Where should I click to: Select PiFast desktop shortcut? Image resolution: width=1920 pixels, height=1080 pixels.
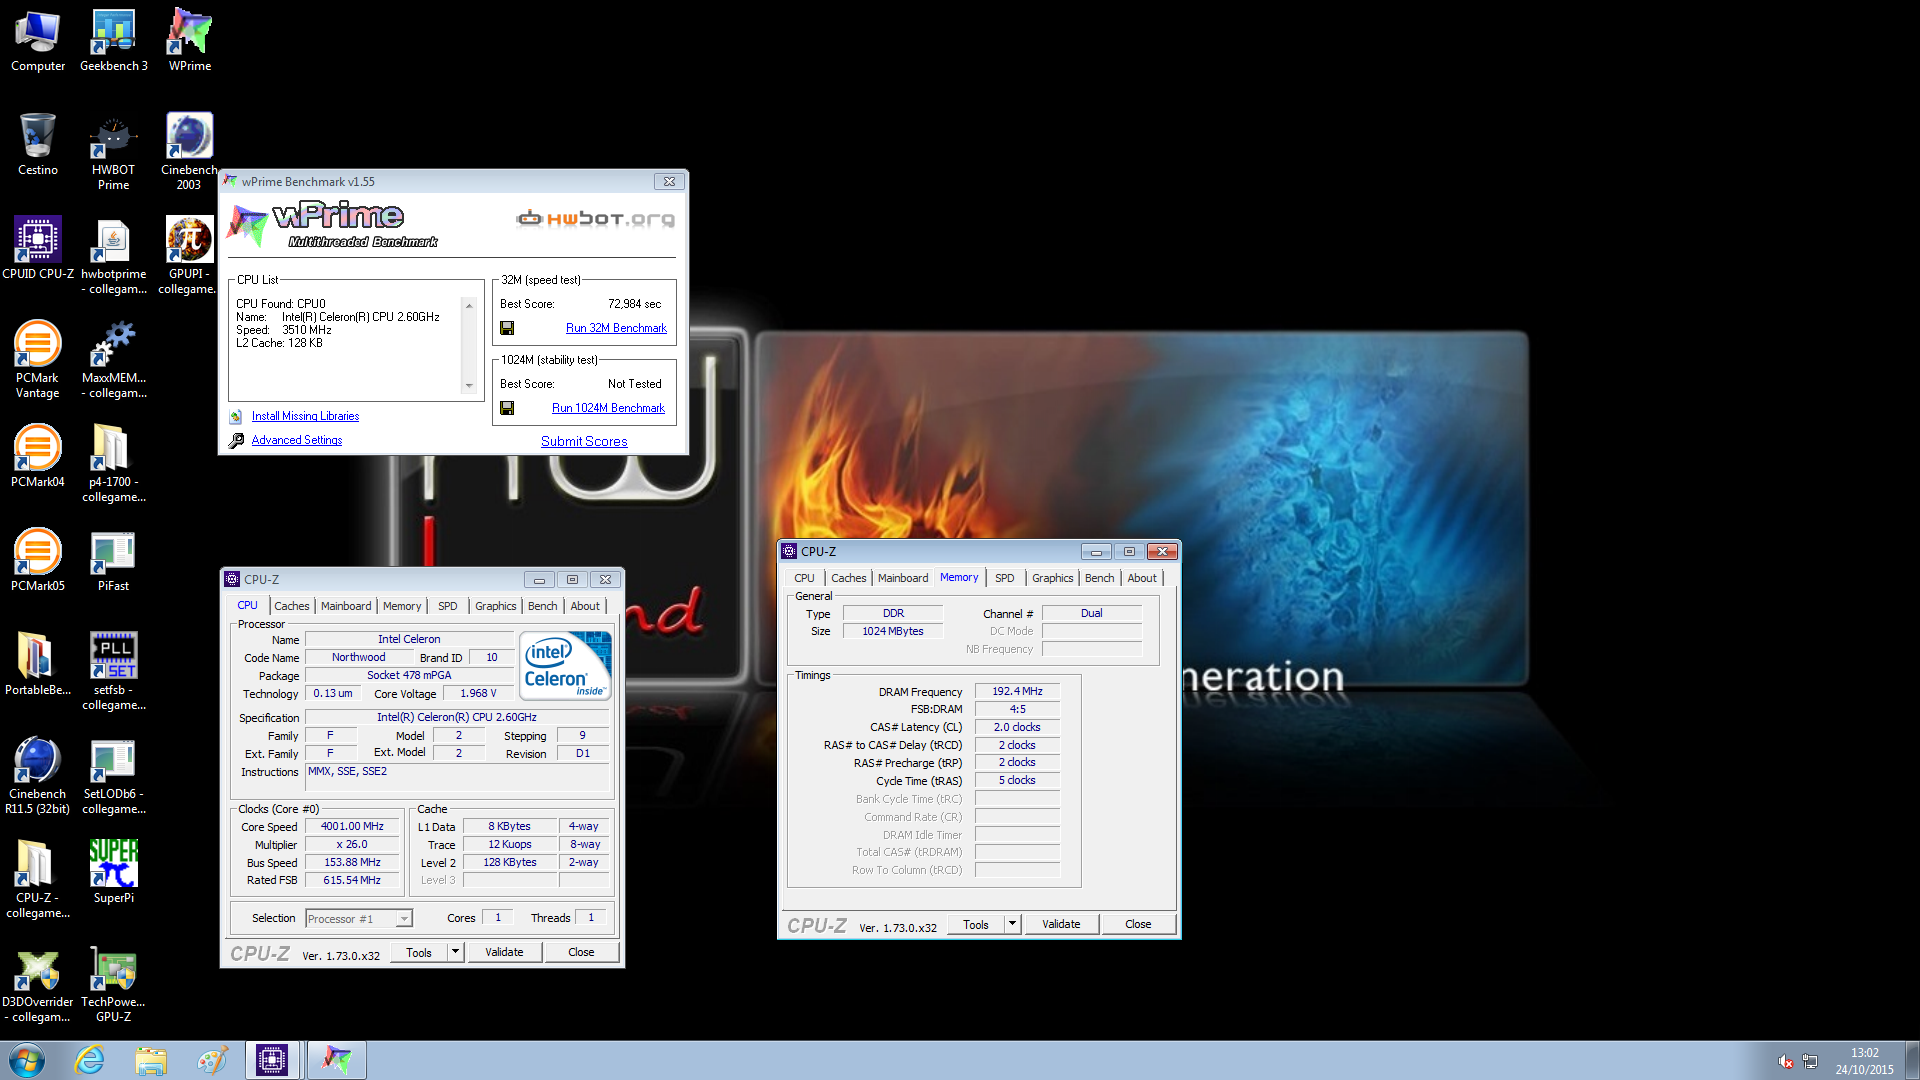pos(113,561)
